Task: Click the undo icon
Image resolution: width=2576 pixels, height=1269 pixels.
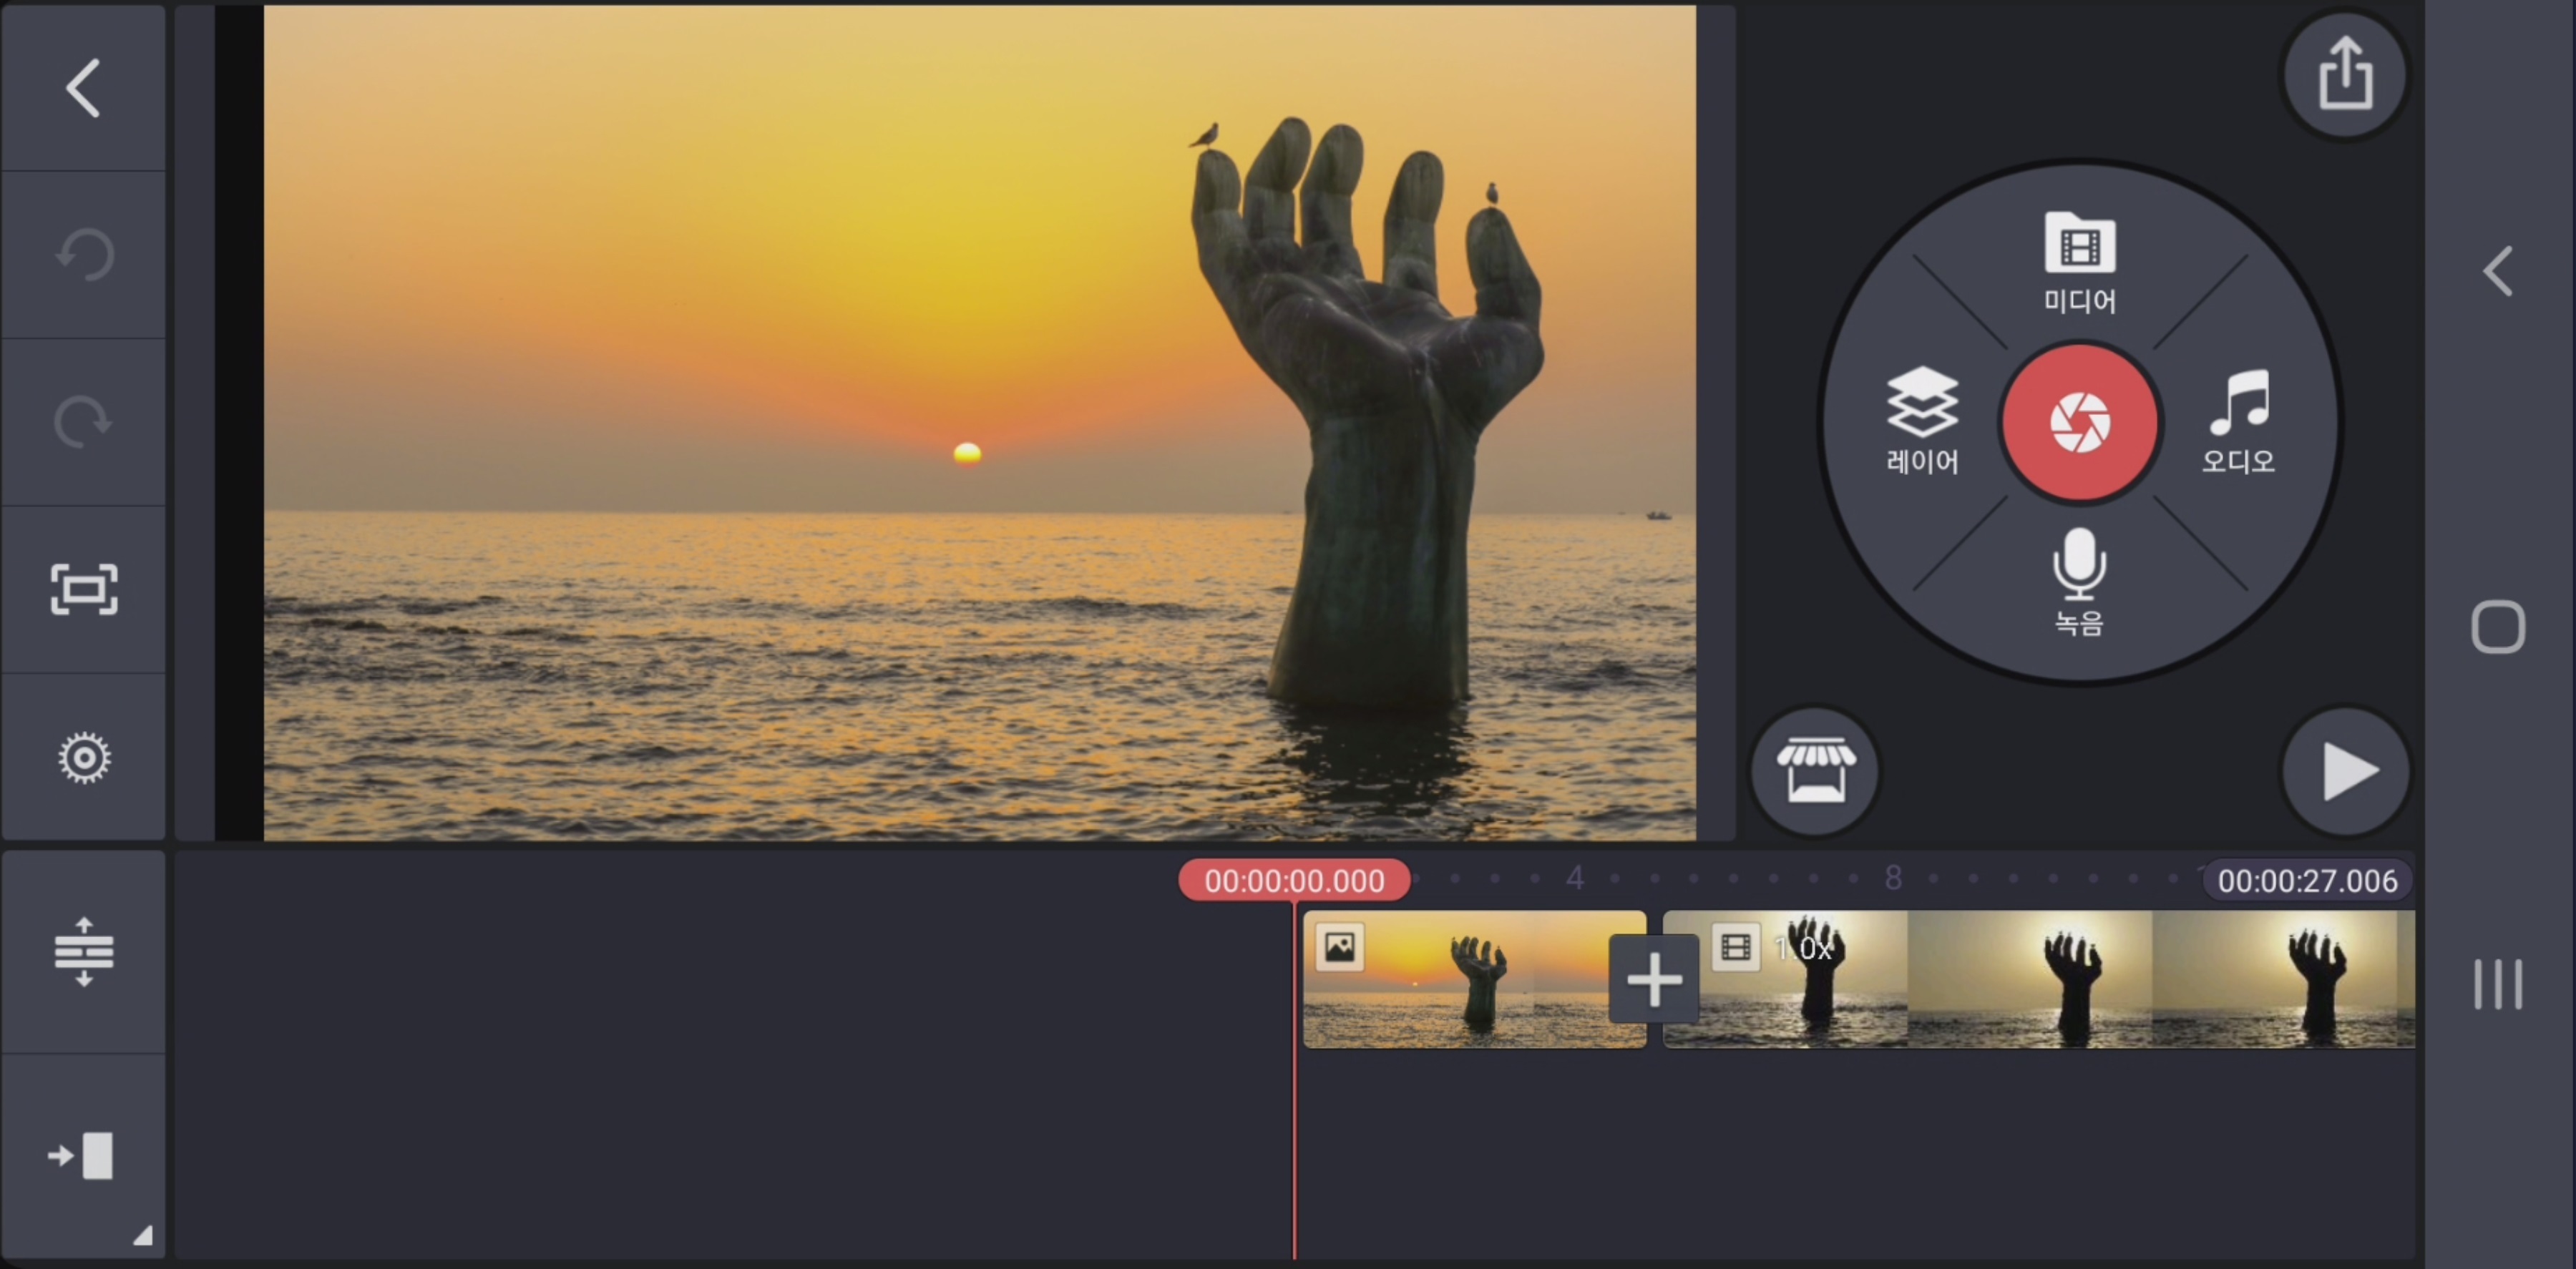Action: 83,255
